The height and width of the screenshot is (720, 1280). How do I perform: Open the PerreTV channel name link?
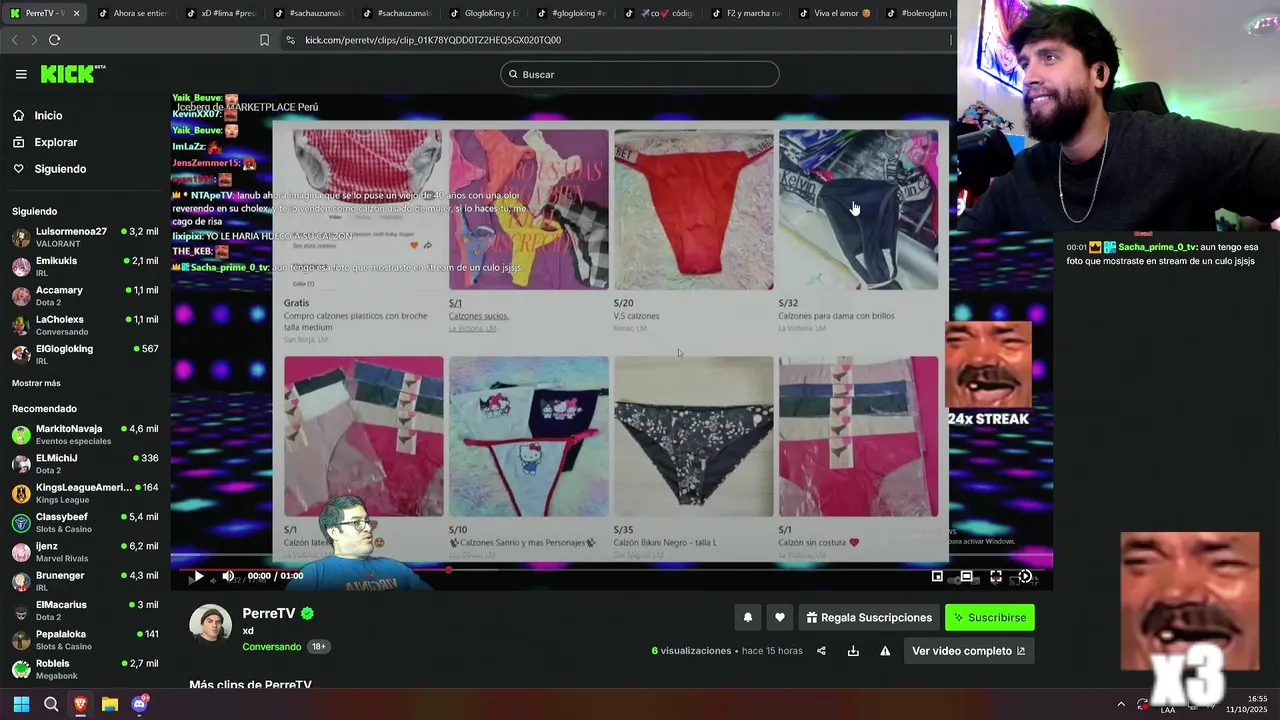point(268,614)
